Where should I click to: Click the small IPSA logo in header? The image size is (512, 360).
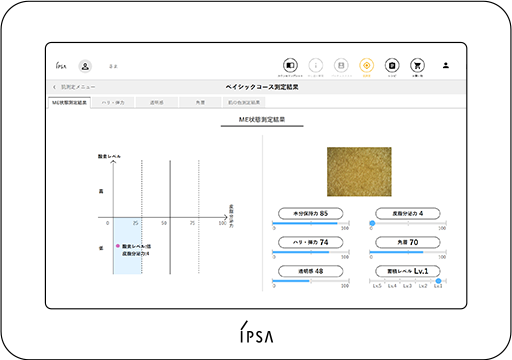coord(61,65)
